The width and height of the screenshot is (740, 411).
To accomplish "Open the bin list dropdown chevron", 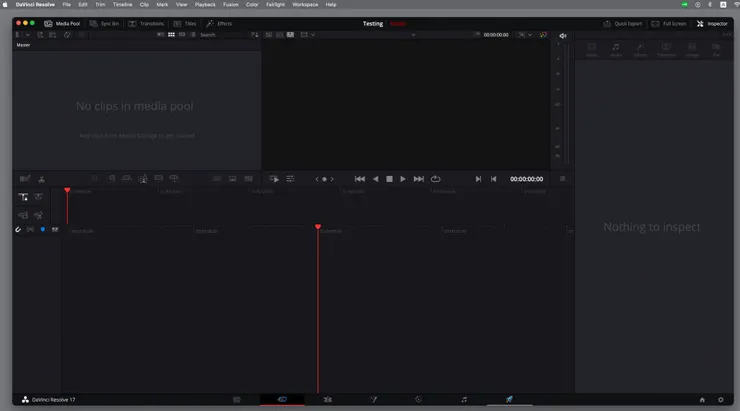I will (x=28, y=35).
